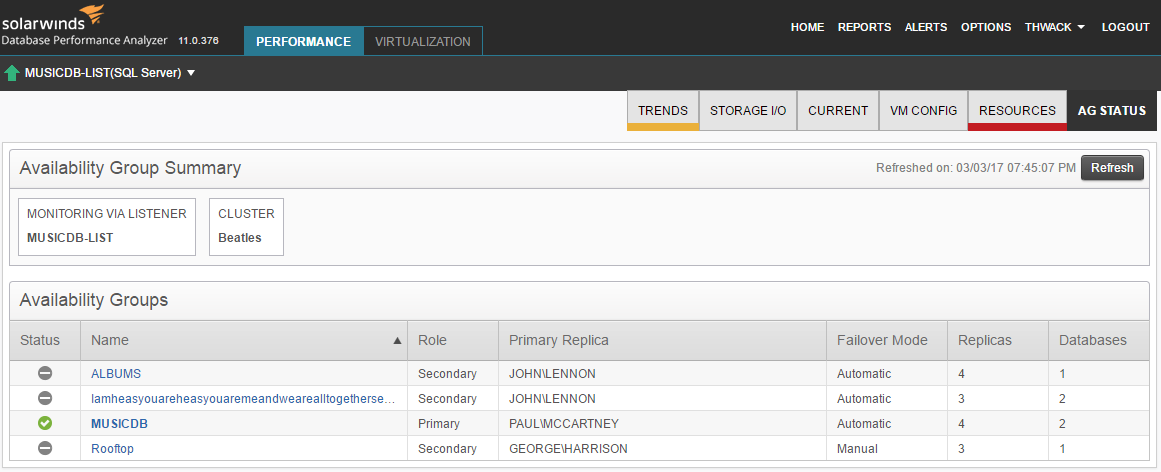
Task: Open the CURRENT tab
Action: point(837,110)
